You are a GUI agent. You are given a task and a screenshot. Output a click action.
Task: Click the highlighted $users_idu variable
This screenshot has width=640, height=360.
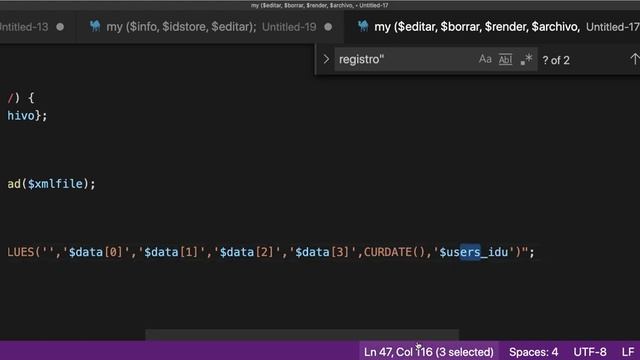pos(473,252)
